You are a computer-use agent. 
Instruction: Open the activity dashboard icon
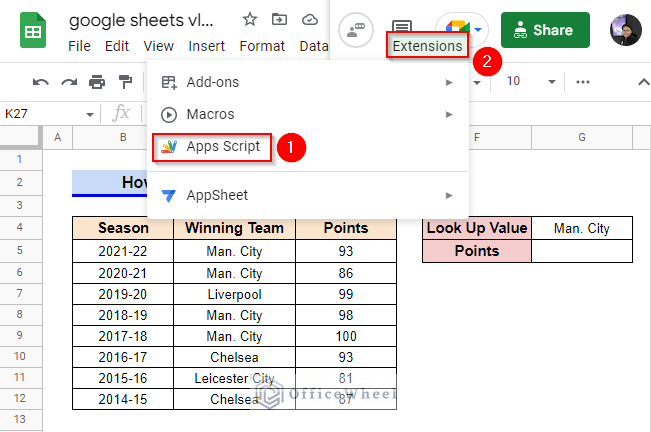click(x=356, y=30)
